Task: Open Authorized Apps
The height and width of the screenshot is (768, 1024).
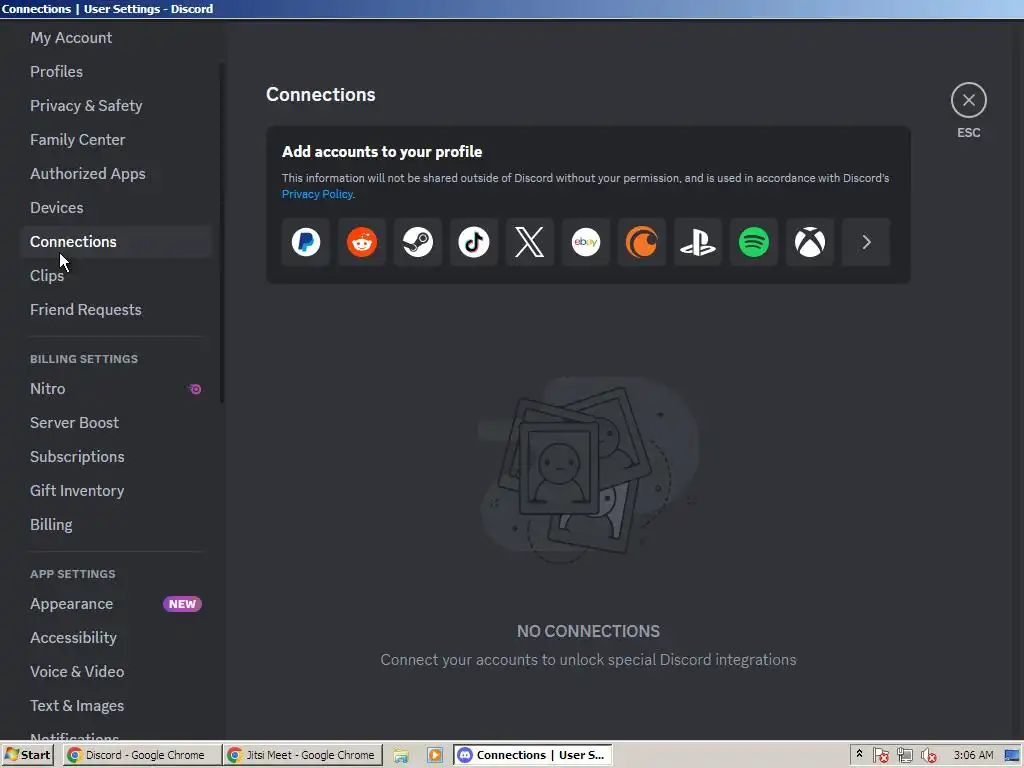Action: [x=116, y=174]
